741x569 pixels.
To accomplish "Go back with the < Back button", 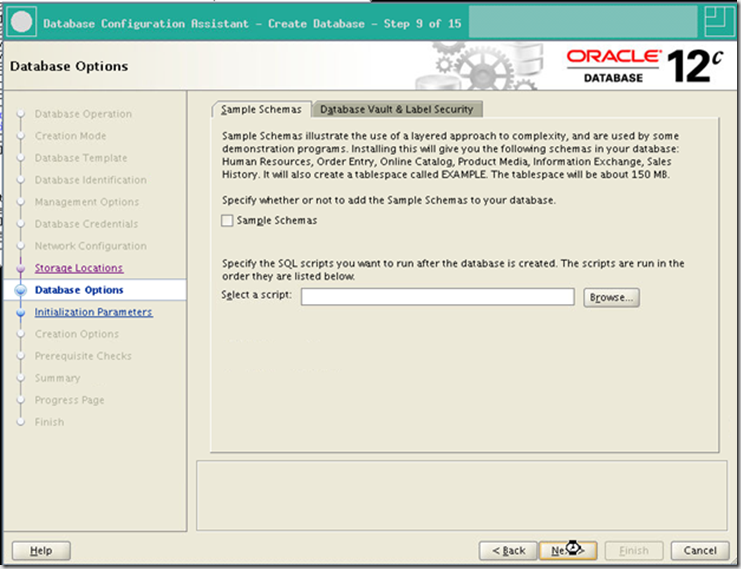I will 508,551.
